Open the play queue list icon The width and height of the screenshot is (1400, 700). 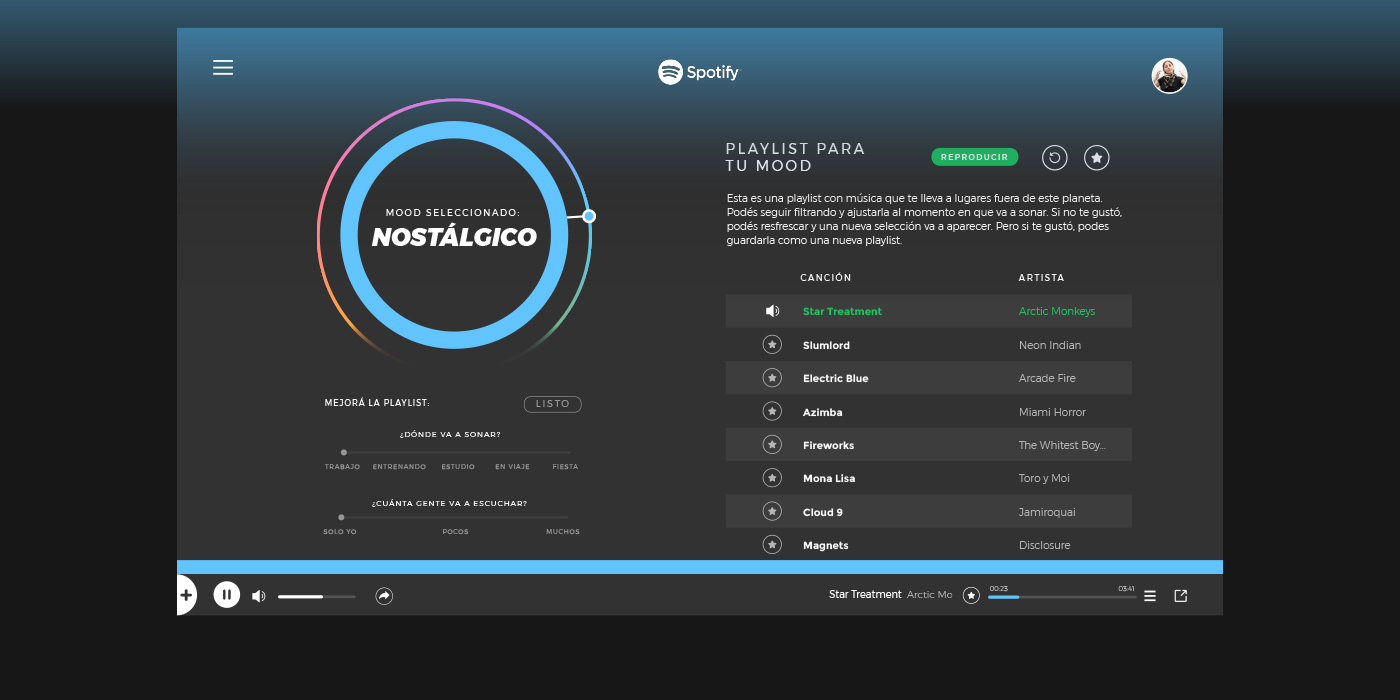pyautogui.click(x=1150, y=596)
